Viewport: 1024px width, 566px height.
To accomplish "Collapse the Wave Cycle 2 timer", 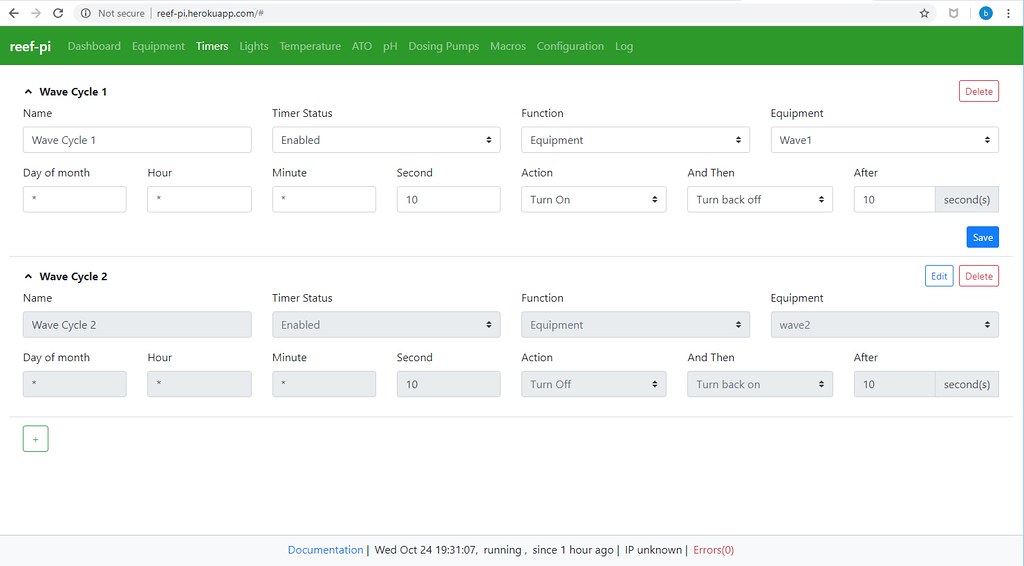I will (28, 277).
